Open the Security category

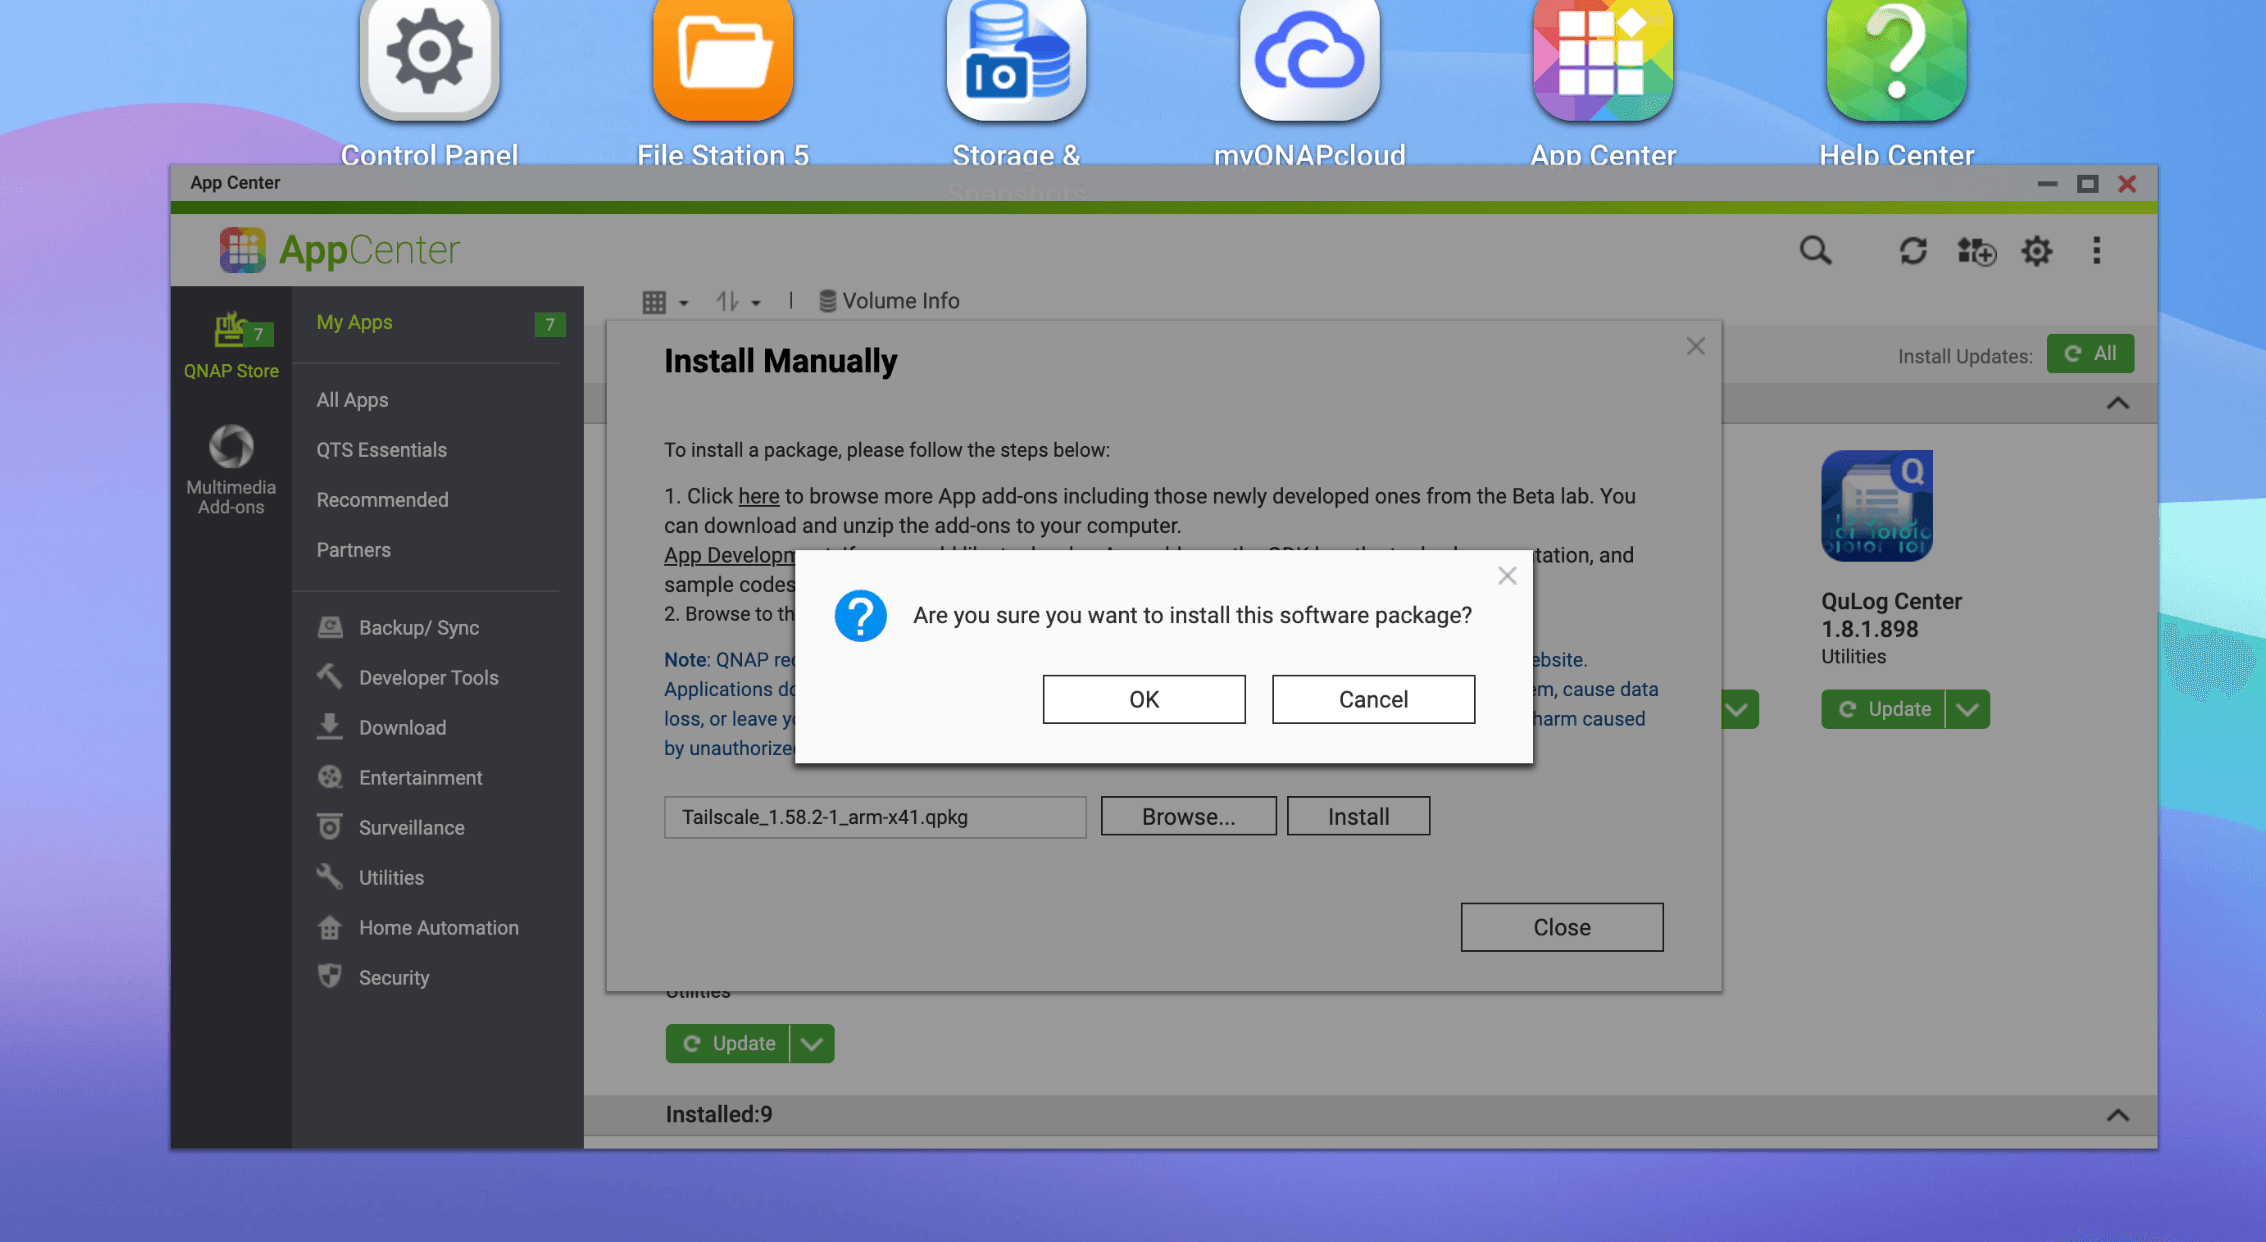[394, 977]
